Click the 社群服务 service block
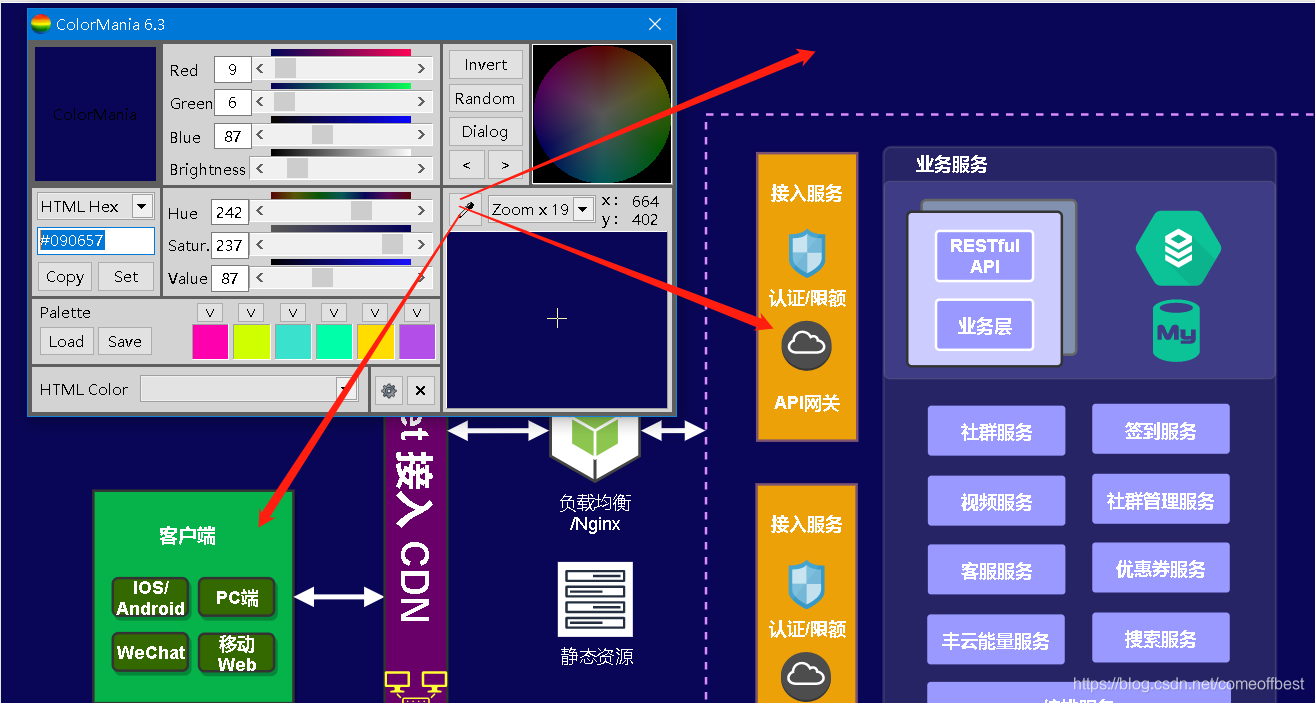The image size is (1315, 703). pyautogui.click(x=996, y=431)
